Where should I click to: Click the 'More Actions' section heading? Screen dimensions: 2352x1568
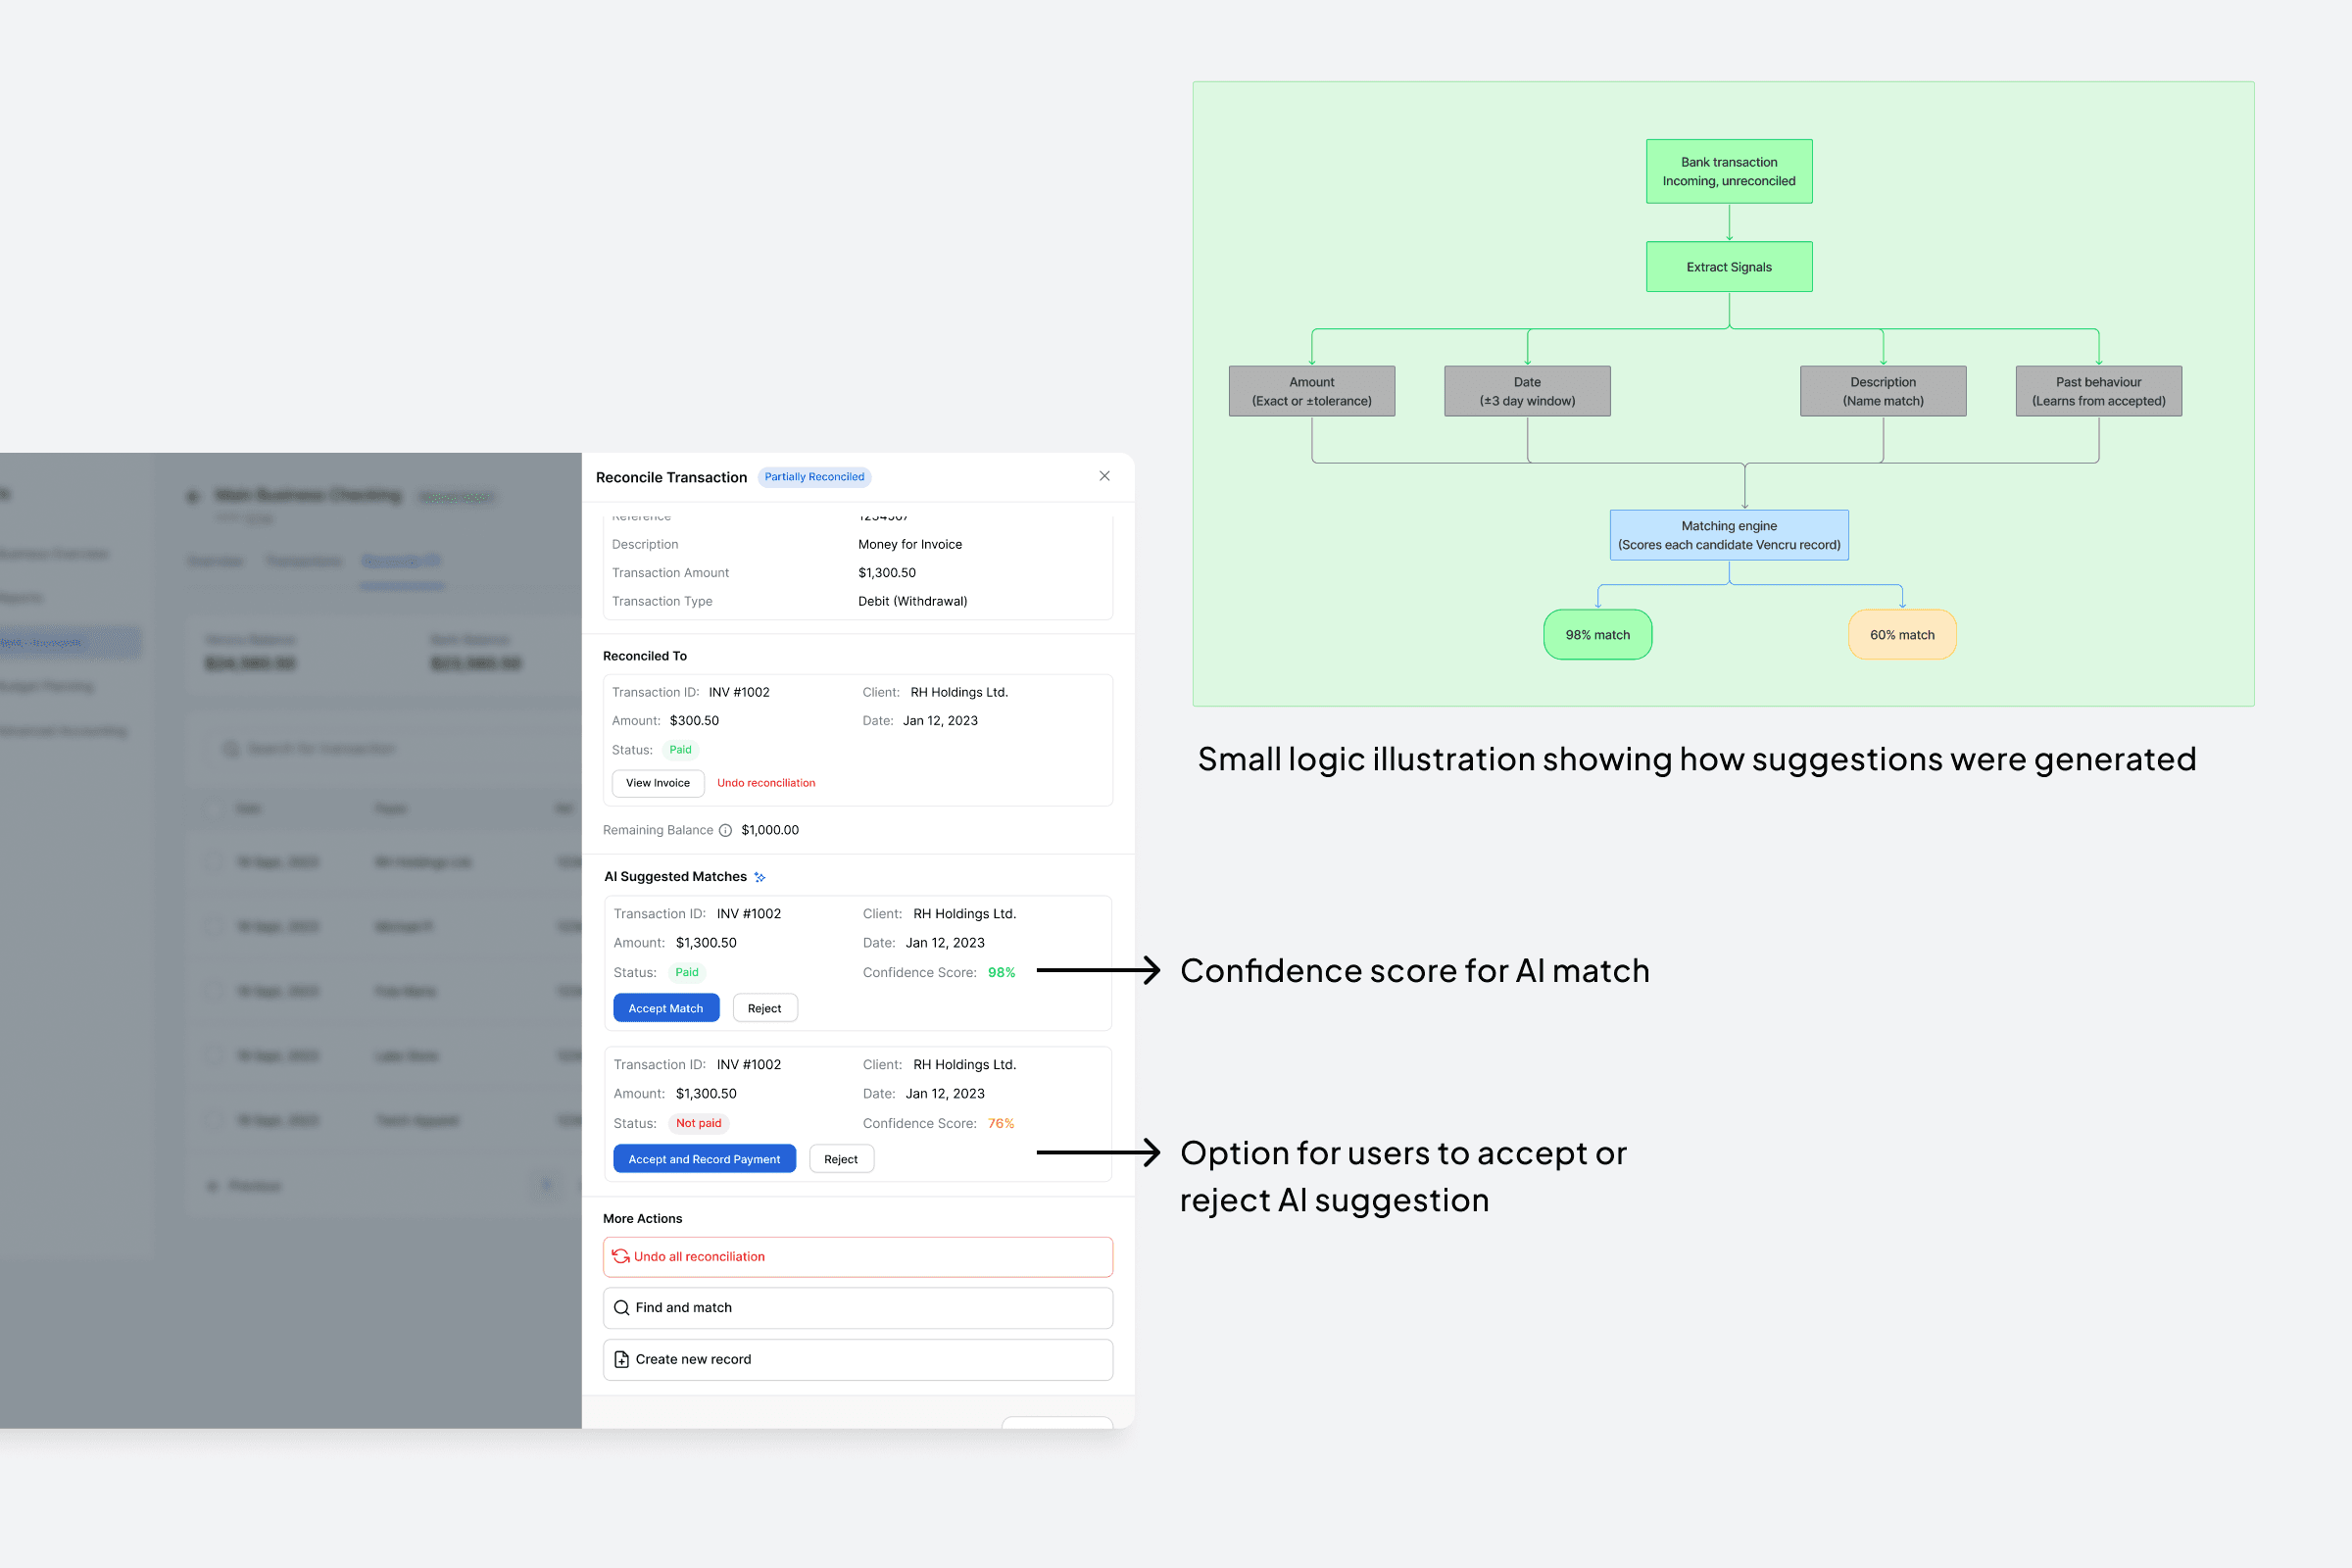[643, 1219]
